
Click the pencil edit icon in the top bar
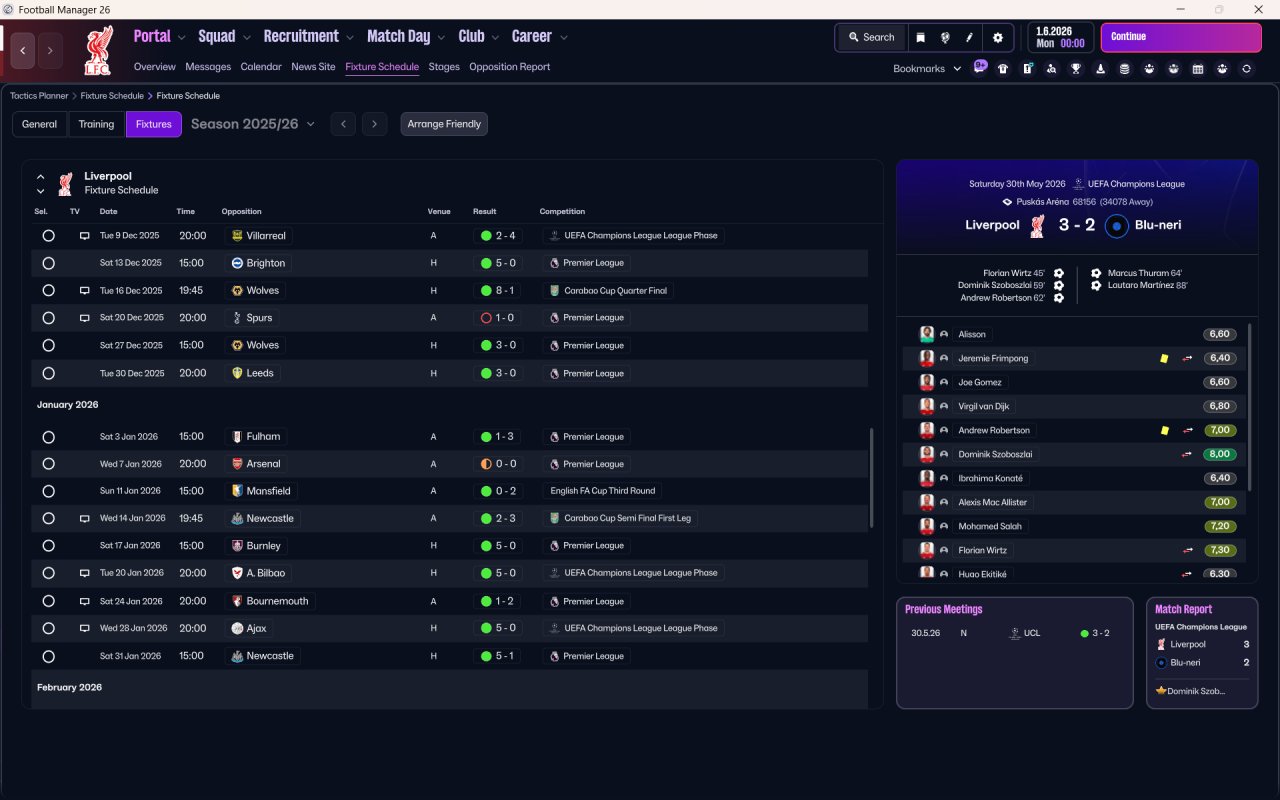969,37
